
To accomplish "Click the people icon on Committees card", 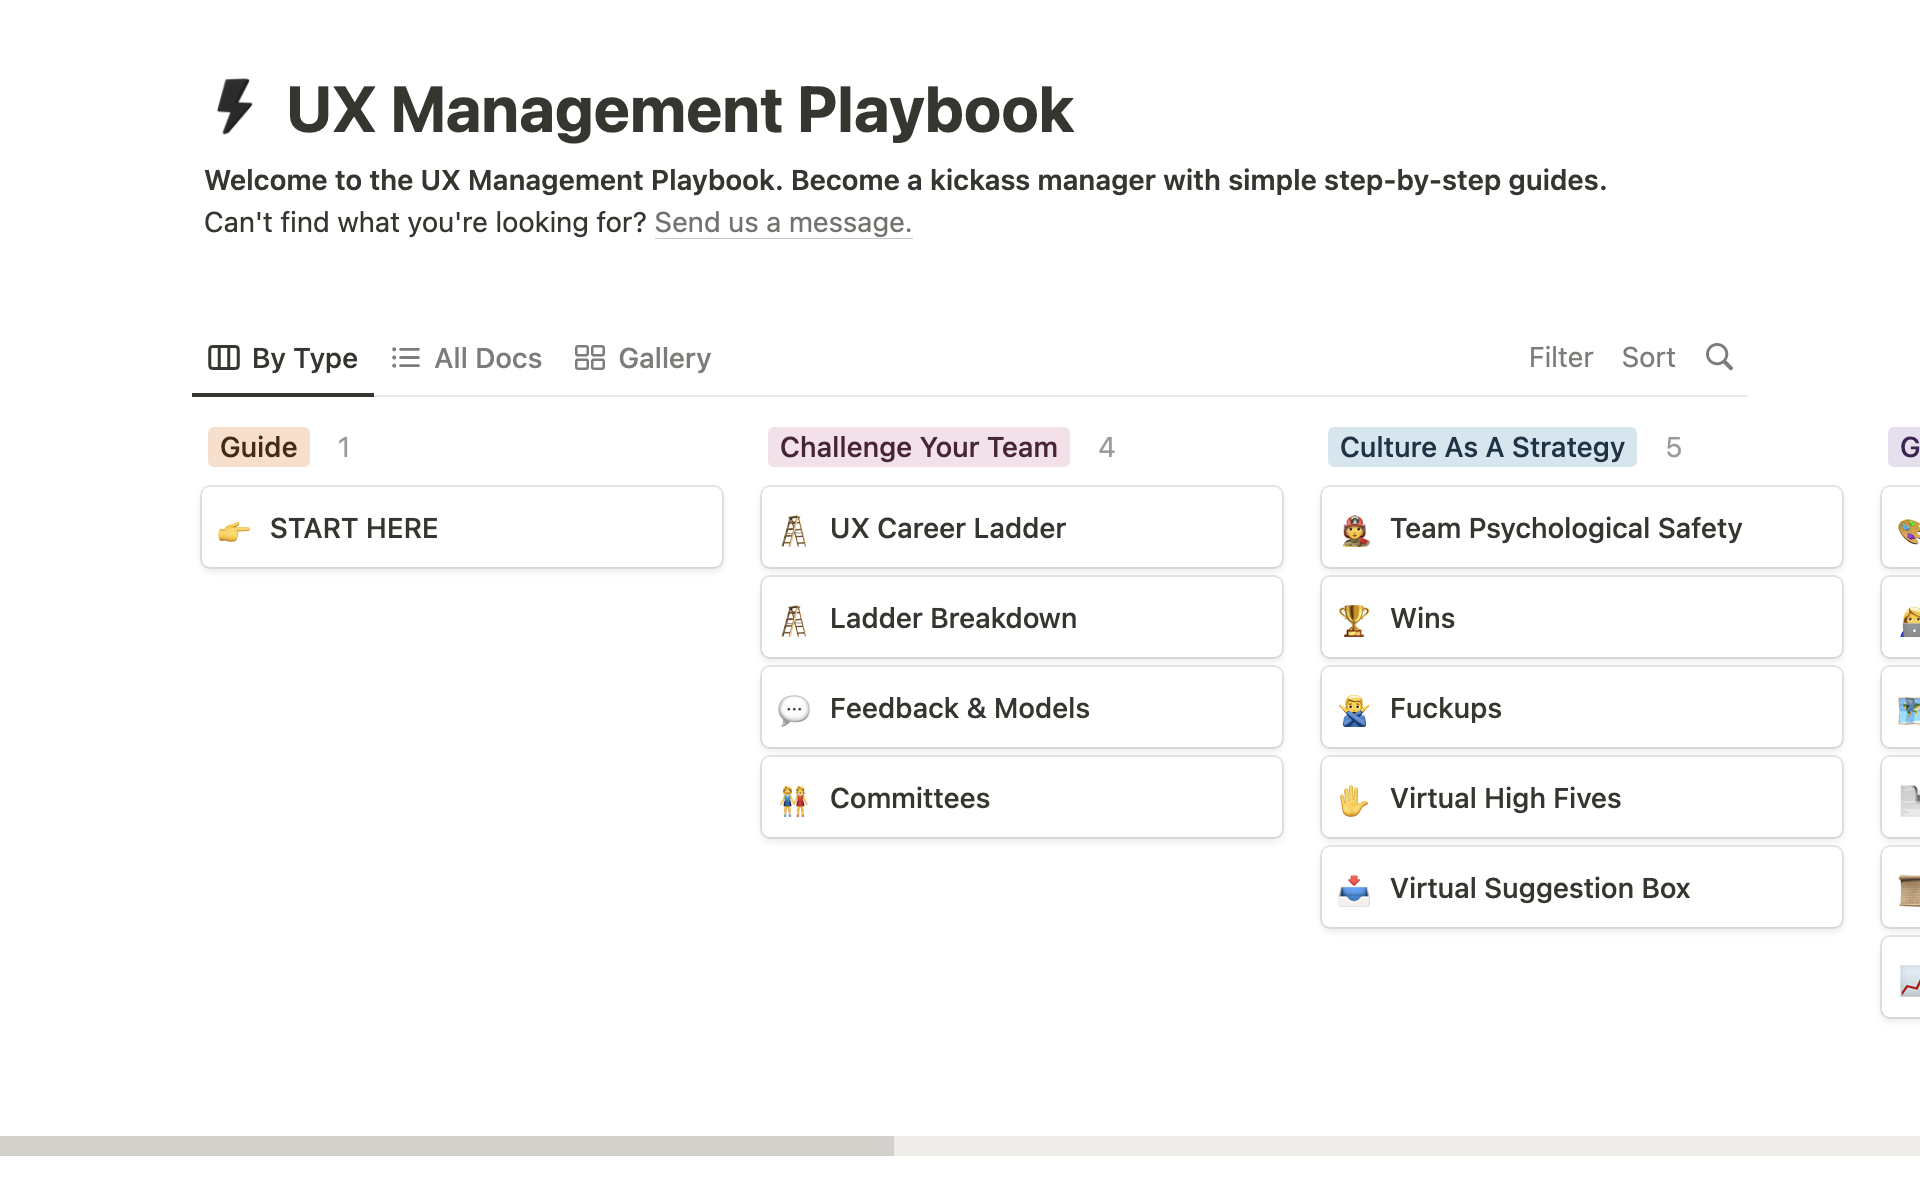I will pyautogui.click(x=794, y=800).
